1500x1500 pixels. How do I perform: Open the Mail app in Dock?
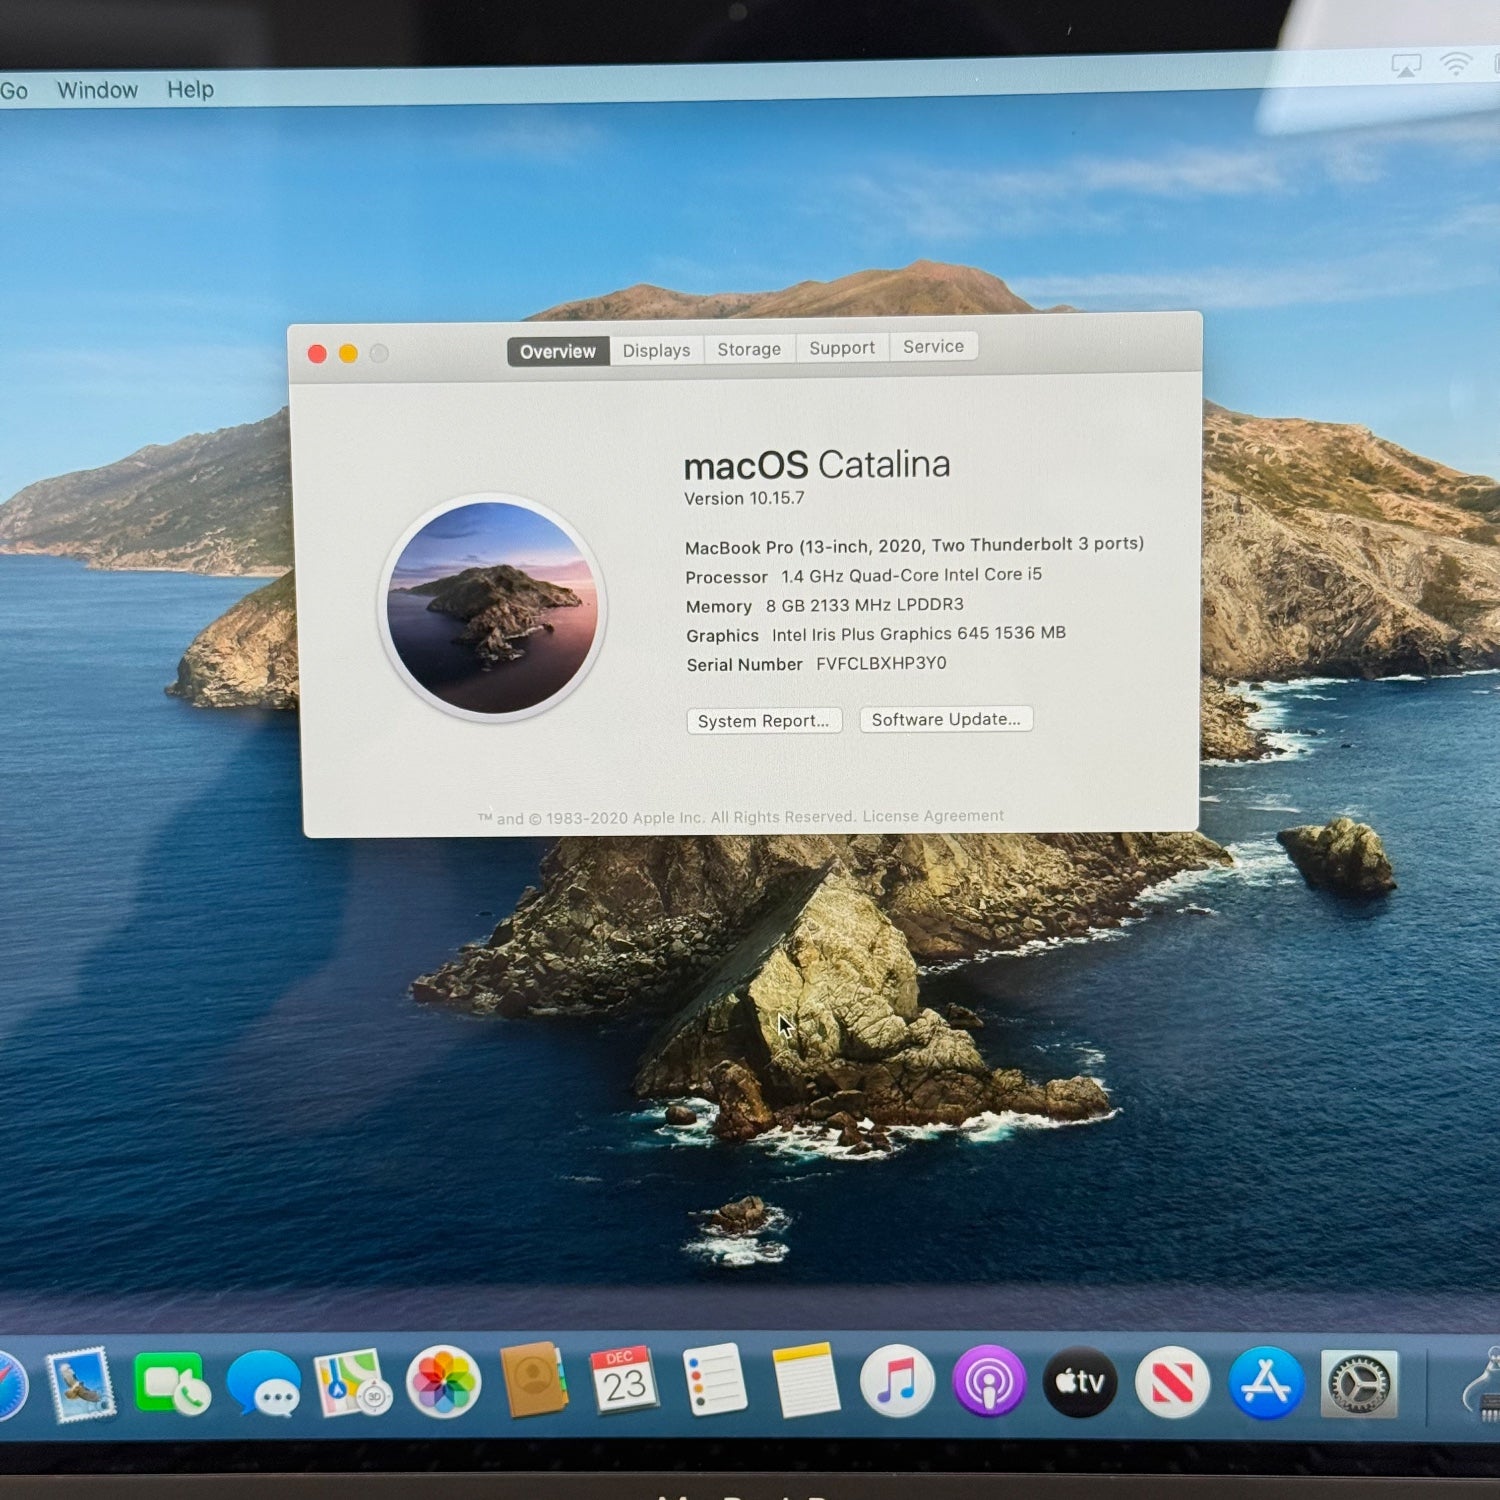point(81,1384)
